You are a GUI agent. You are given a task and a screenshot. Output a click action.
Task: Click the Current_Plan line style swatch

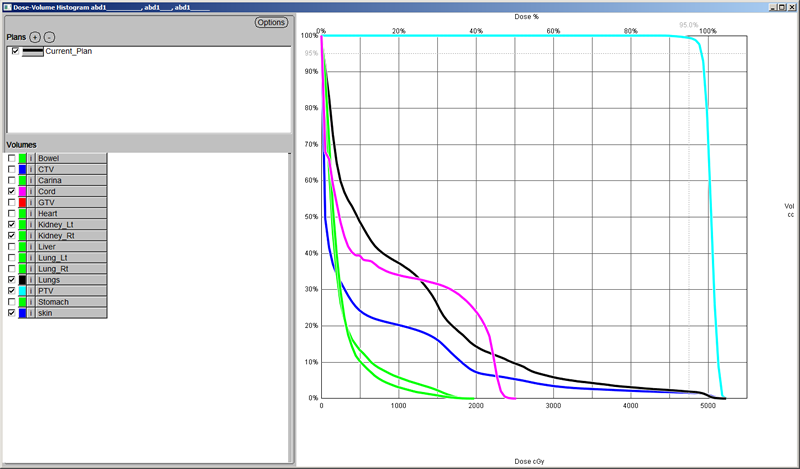(x=33, y=50)
